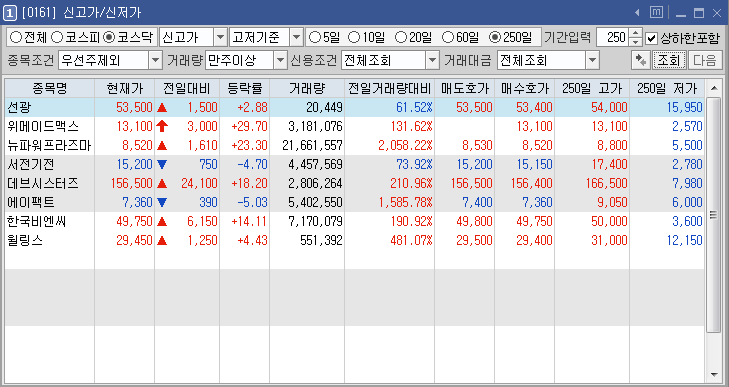Click the 250일 고가 column header
The image size is (729, 387).
[592, 88]
